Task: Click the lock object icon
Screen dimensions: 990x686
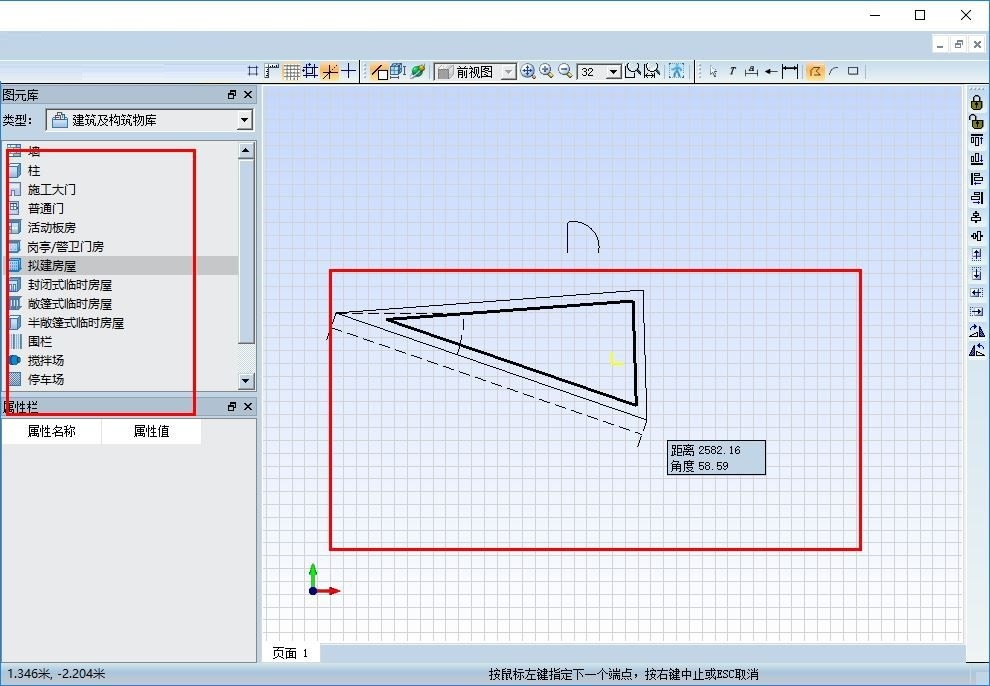Action: point(977,102)
